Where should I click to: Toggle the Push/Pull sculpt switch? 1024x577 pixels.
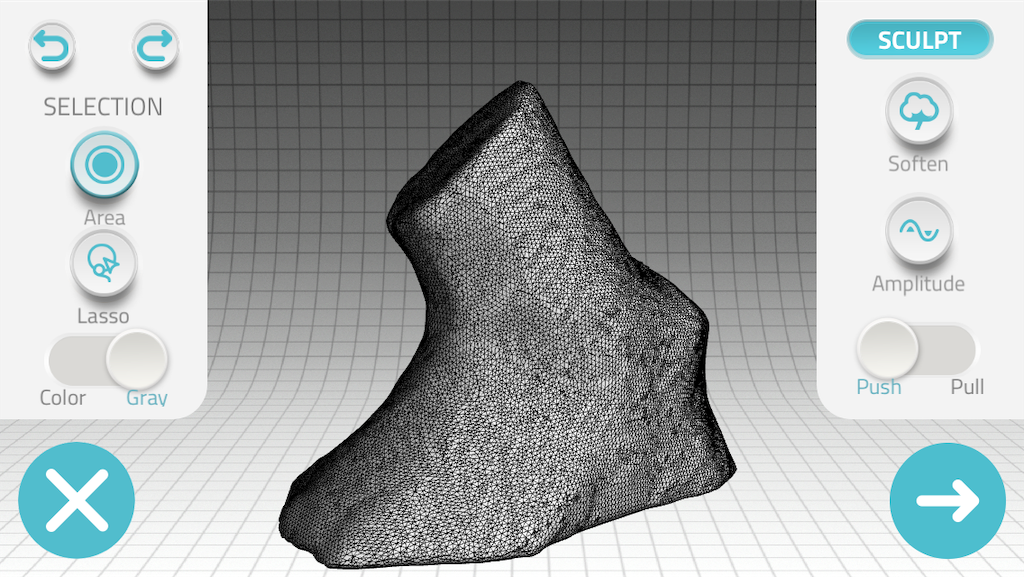click(916, 349)
